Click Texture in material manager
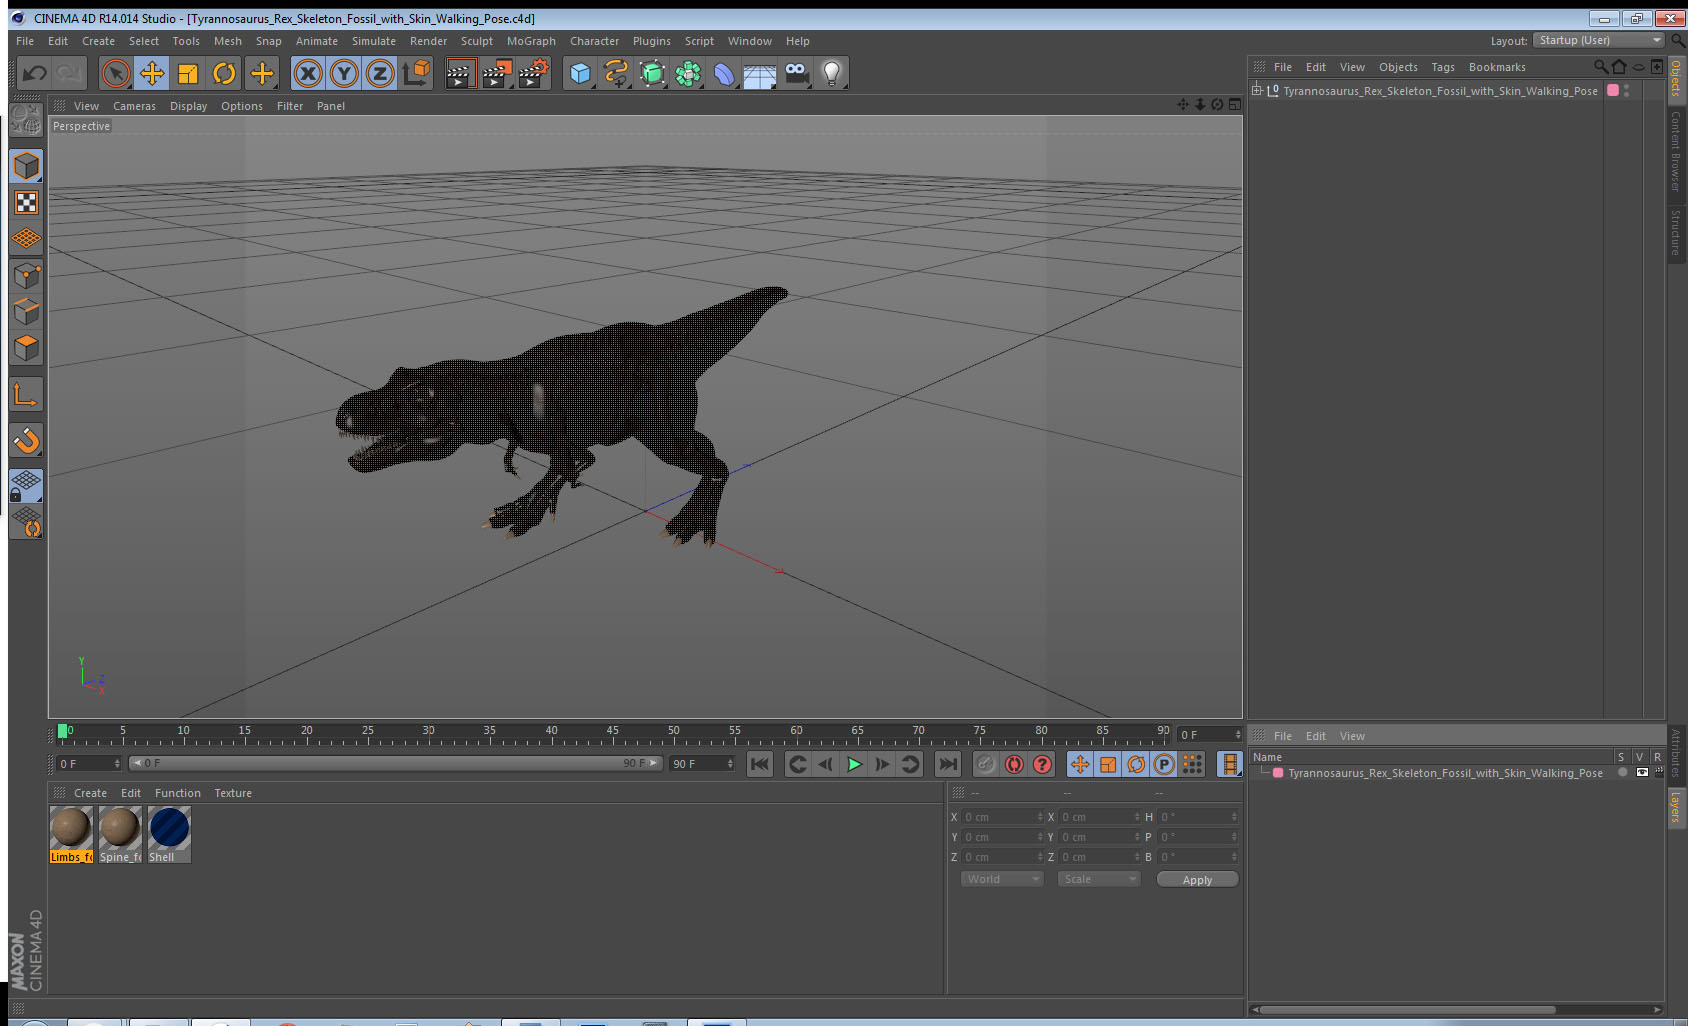1688x1026 pixels. coord(233,793)
